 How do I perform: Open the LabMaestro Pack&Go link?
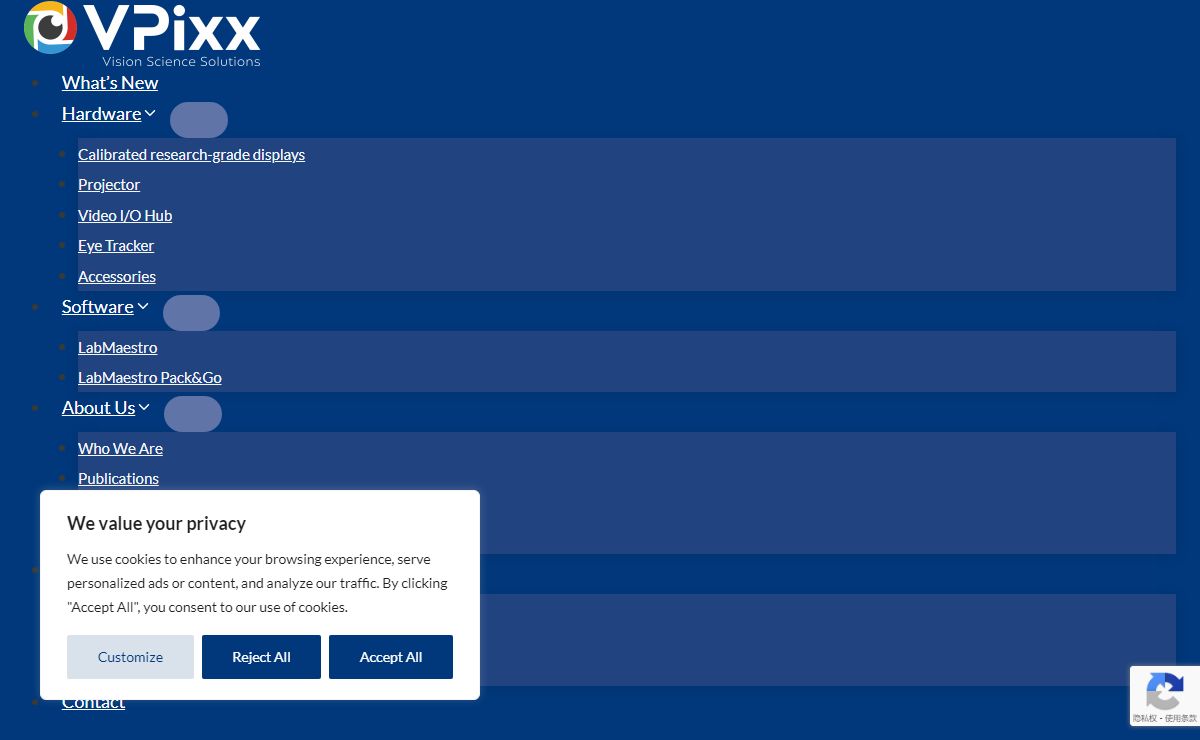point(150,378)
